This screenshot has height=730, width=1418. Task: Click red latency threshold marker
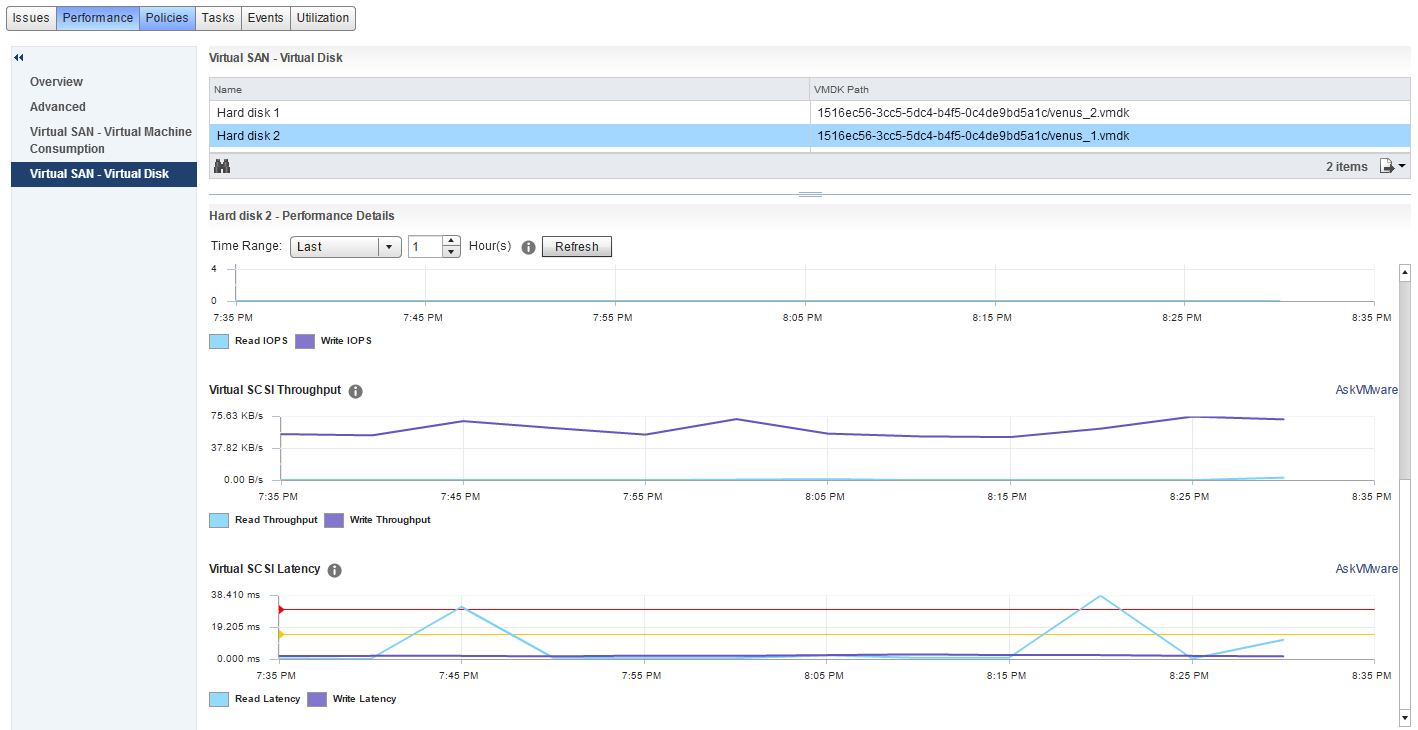click(281, 609)
